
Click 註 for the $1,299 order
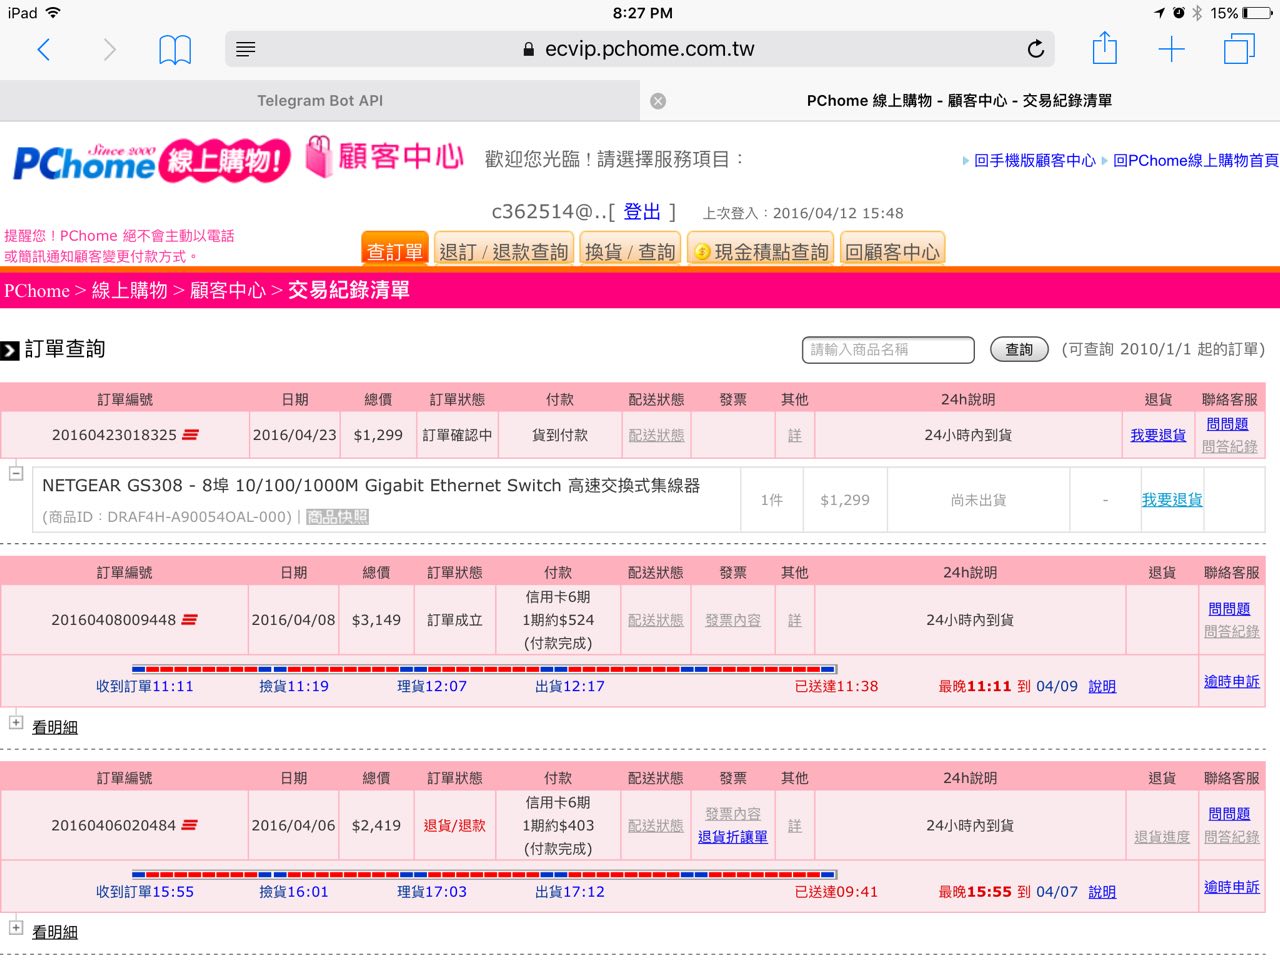click(x=795, y=436)
